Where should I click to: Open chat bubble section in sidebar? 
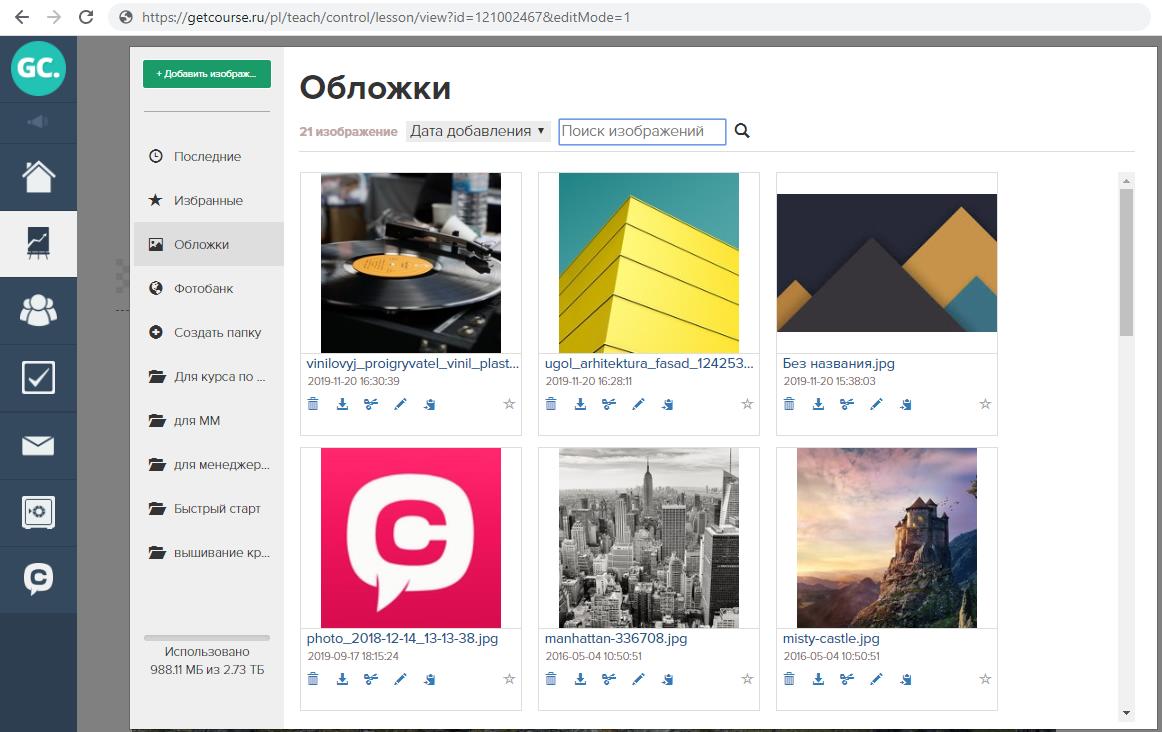pyautogui.click(x=39, y=580)
